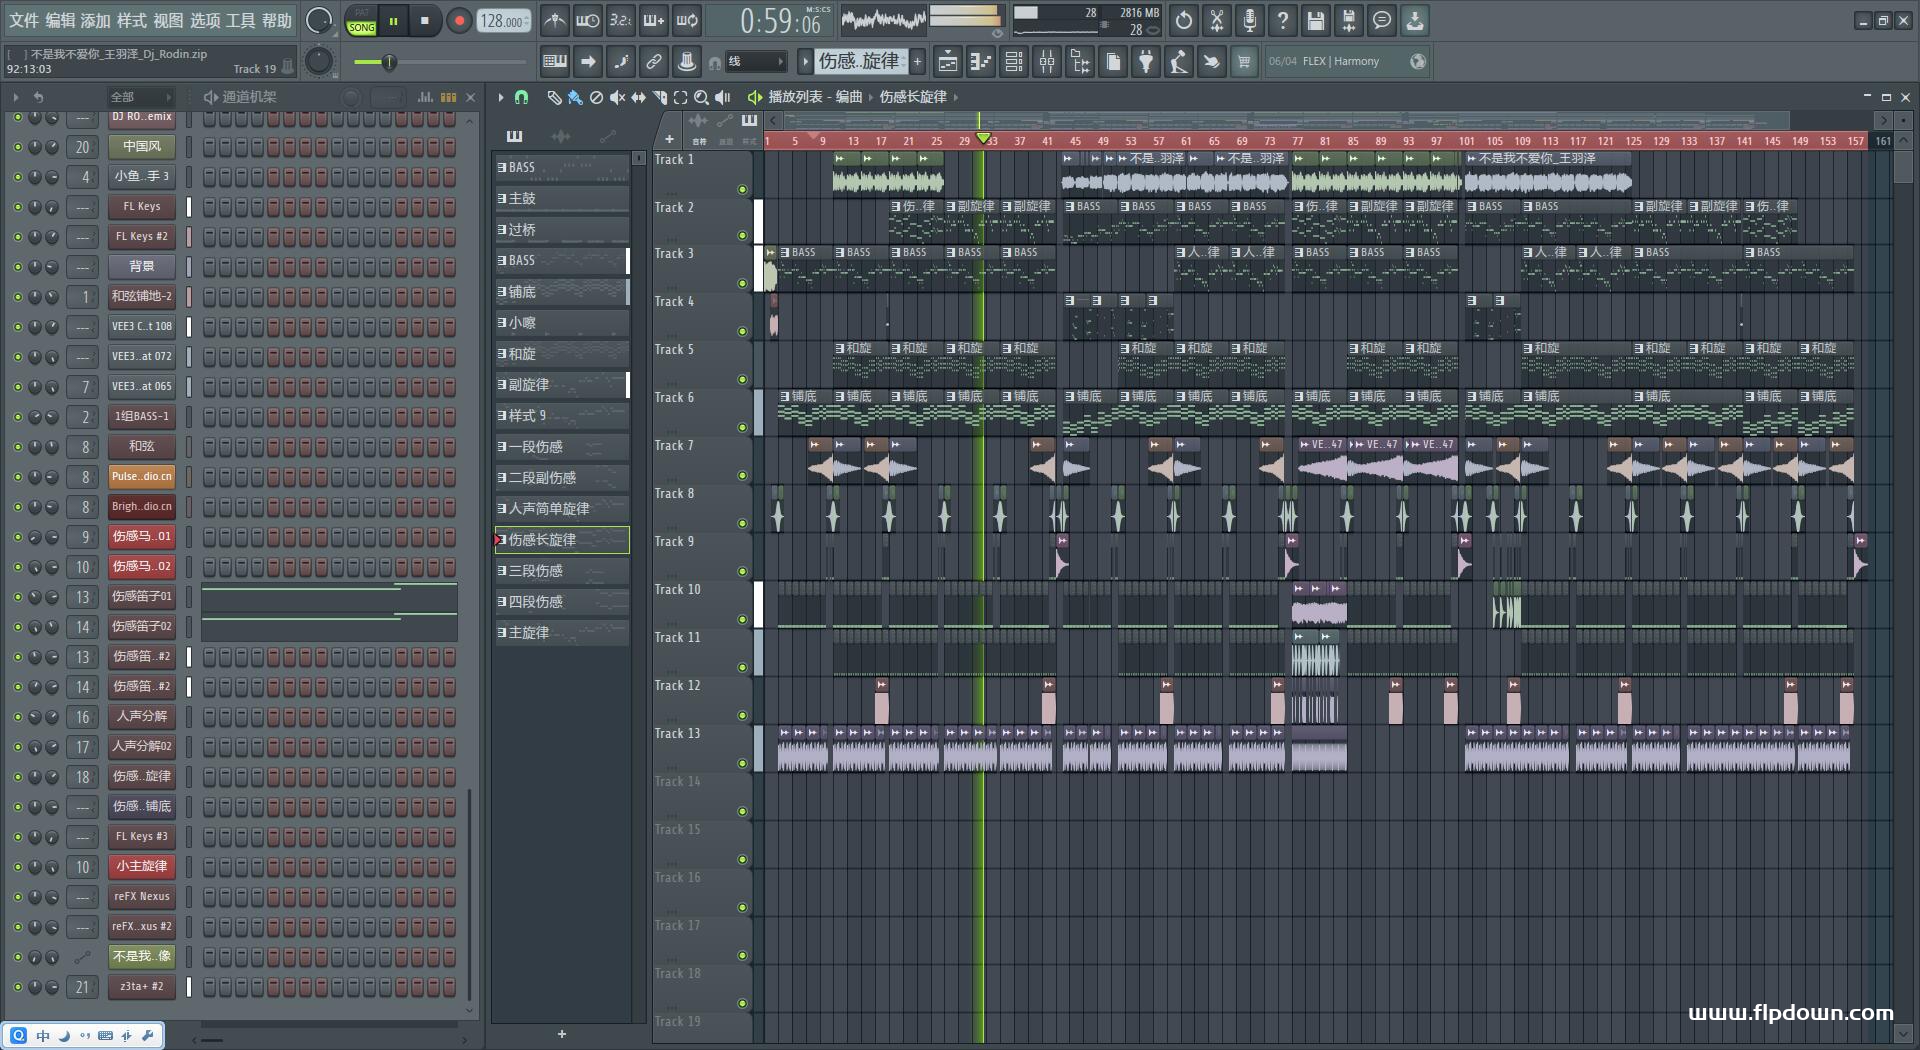The width and height of the screenshot is (1920, 1050).
Task: Adjust the main pitch knob
Action: 318,62
